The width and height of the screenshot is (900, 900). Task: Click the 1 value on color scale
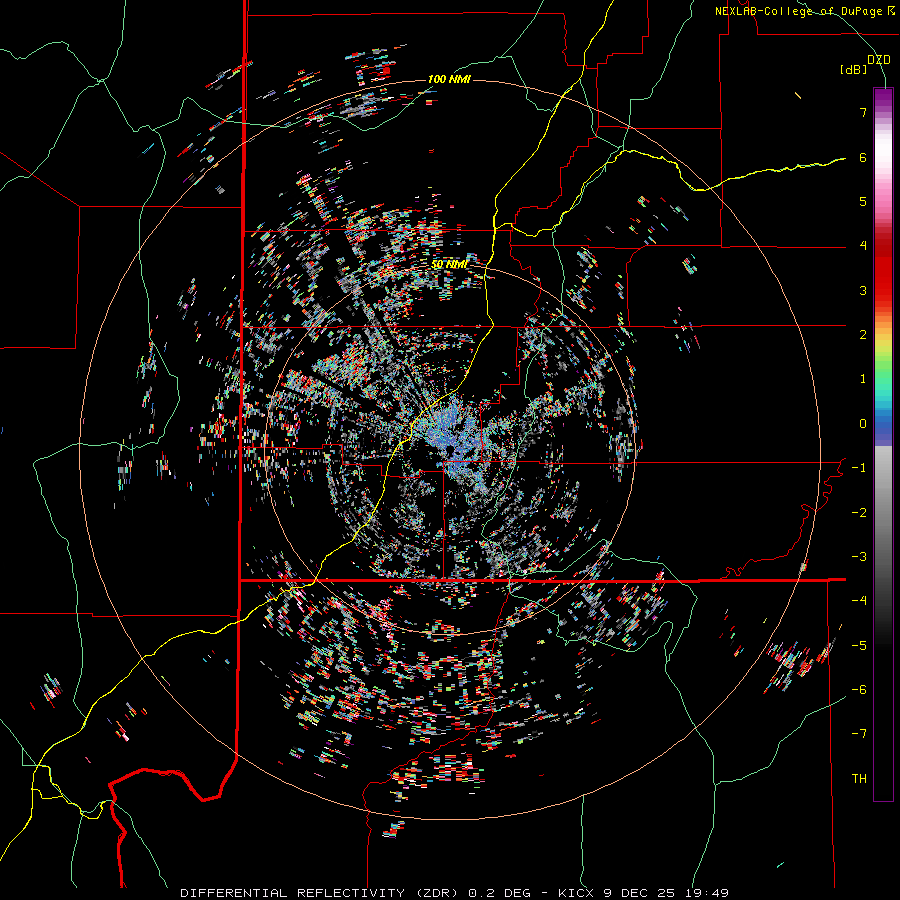pyautogui.click(x=863, y=379)
